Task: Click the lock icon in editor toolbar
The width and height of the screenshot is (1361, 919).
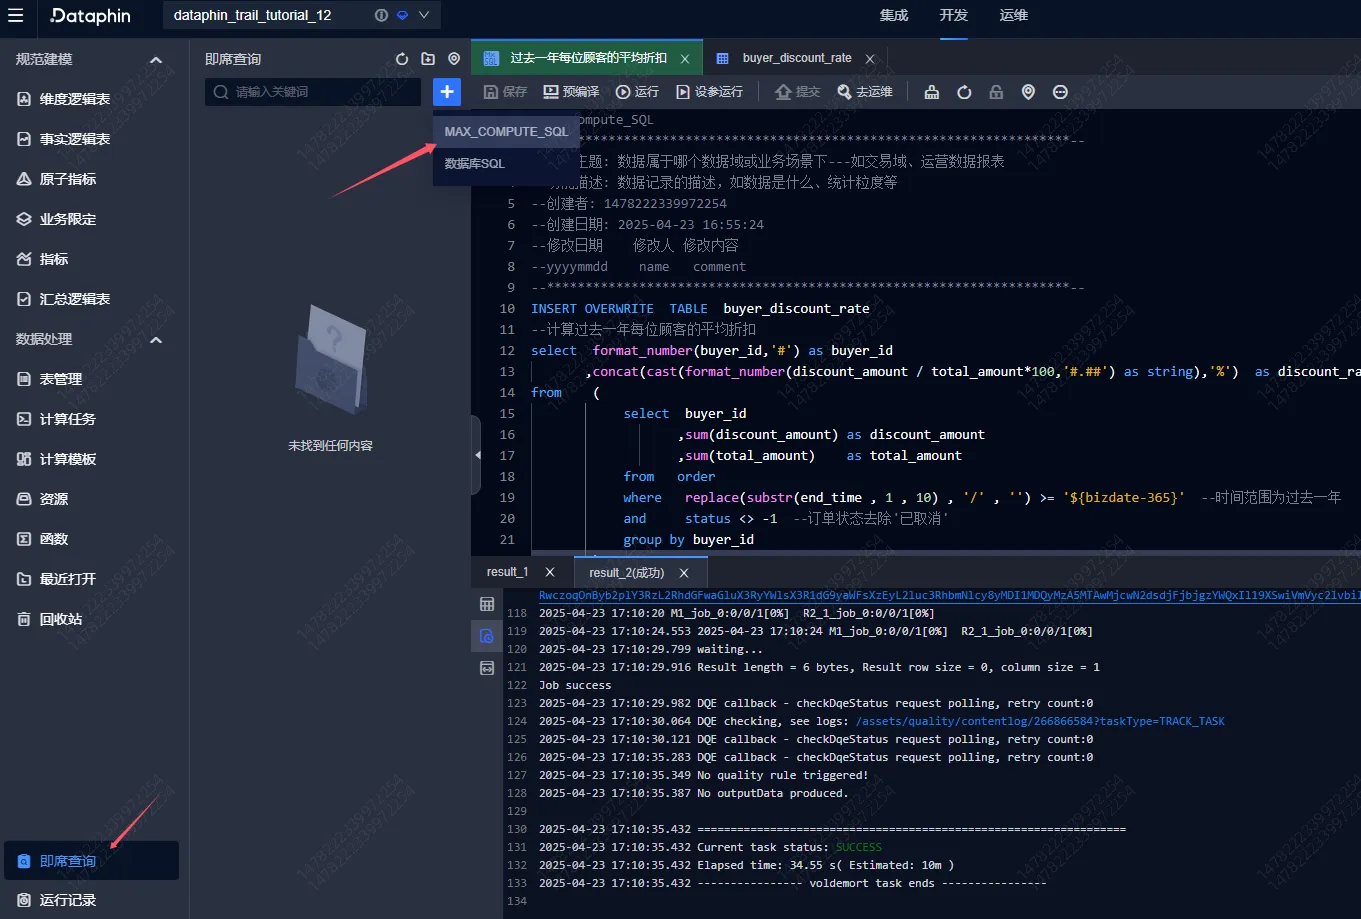Action: tap(996, 92)
